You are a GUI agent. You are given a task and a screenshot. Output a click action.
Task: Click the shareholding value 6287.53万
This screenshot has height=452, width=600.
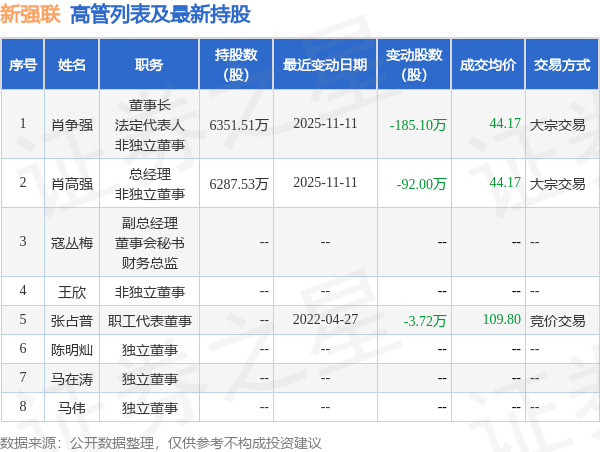point(239,184)
